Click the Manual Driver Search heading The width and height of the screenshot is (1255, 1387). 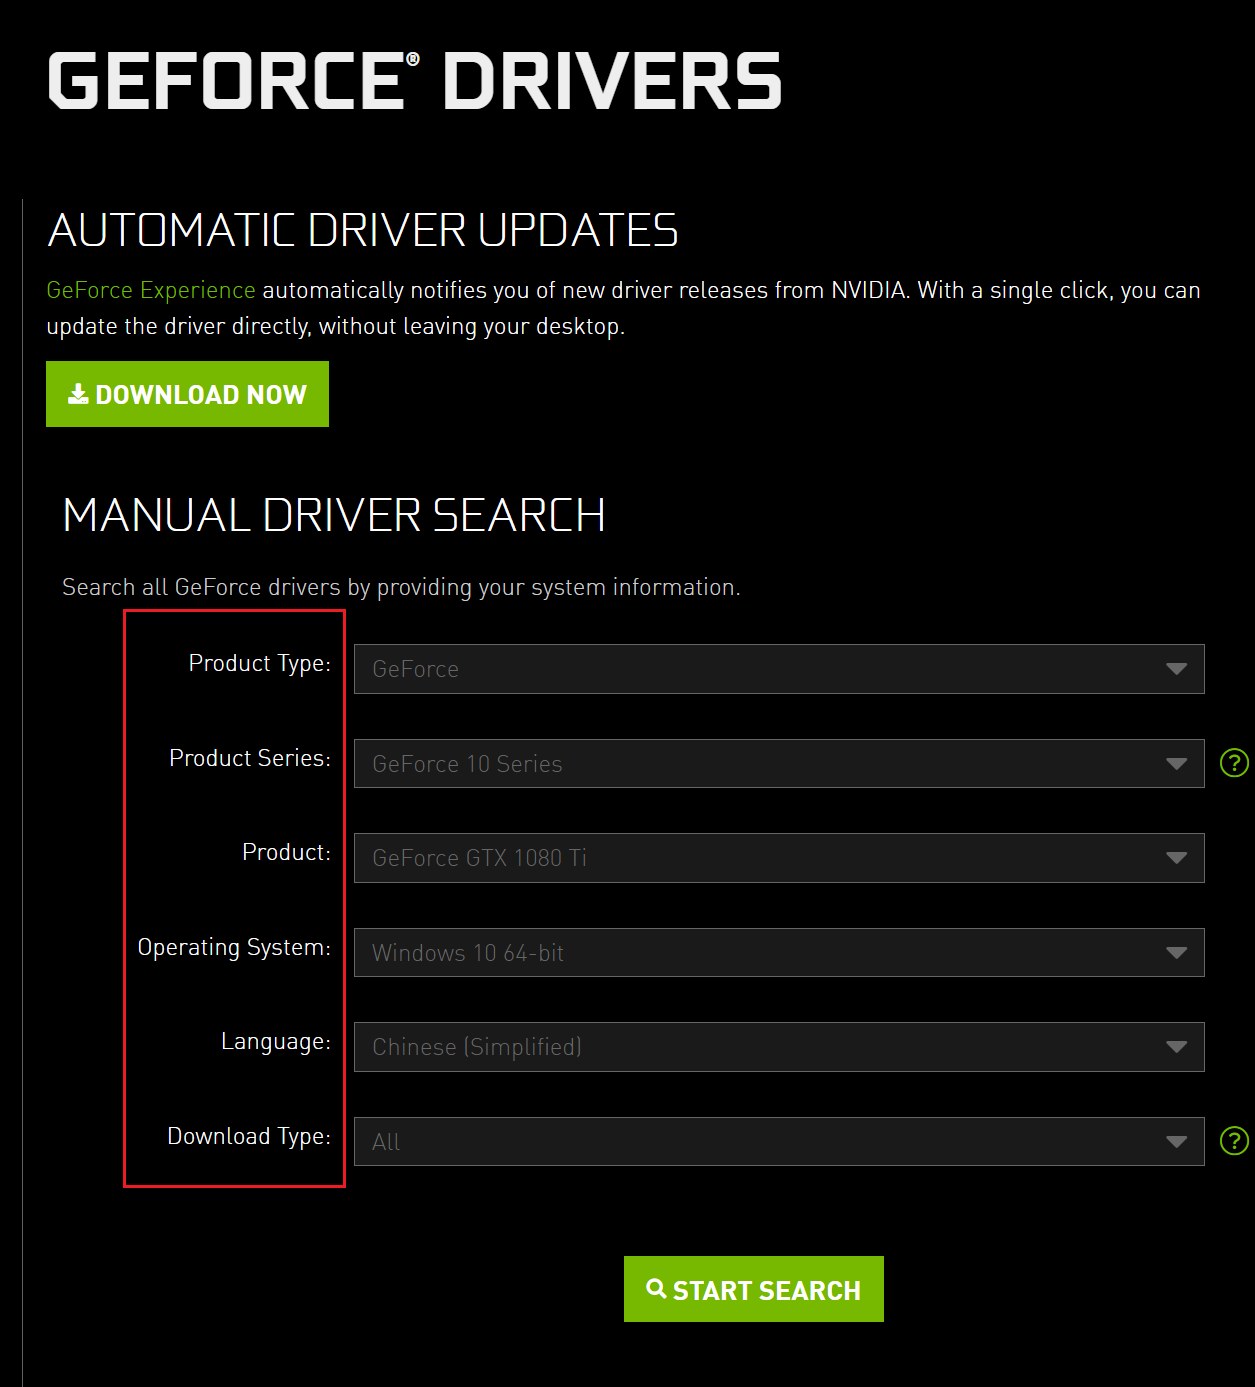click(334, 515)
